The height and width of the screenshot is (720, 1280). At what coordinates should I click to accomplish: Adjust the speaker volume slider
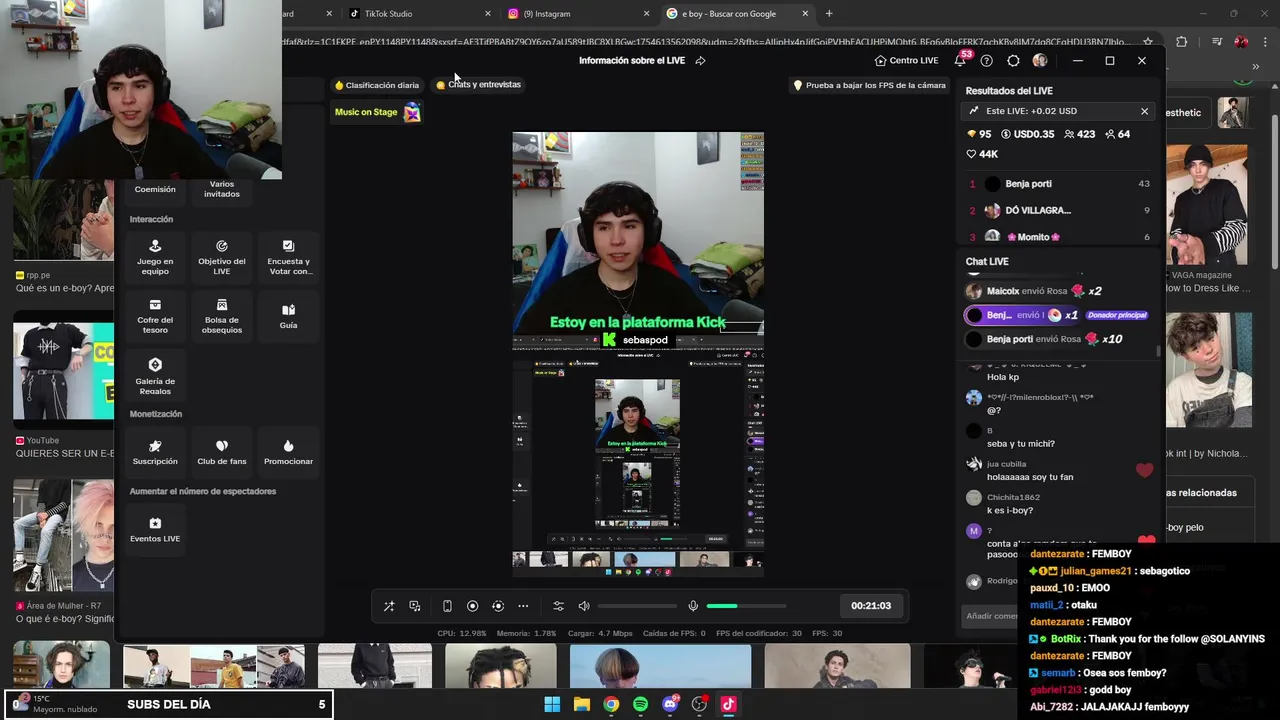tap(637, 606)
